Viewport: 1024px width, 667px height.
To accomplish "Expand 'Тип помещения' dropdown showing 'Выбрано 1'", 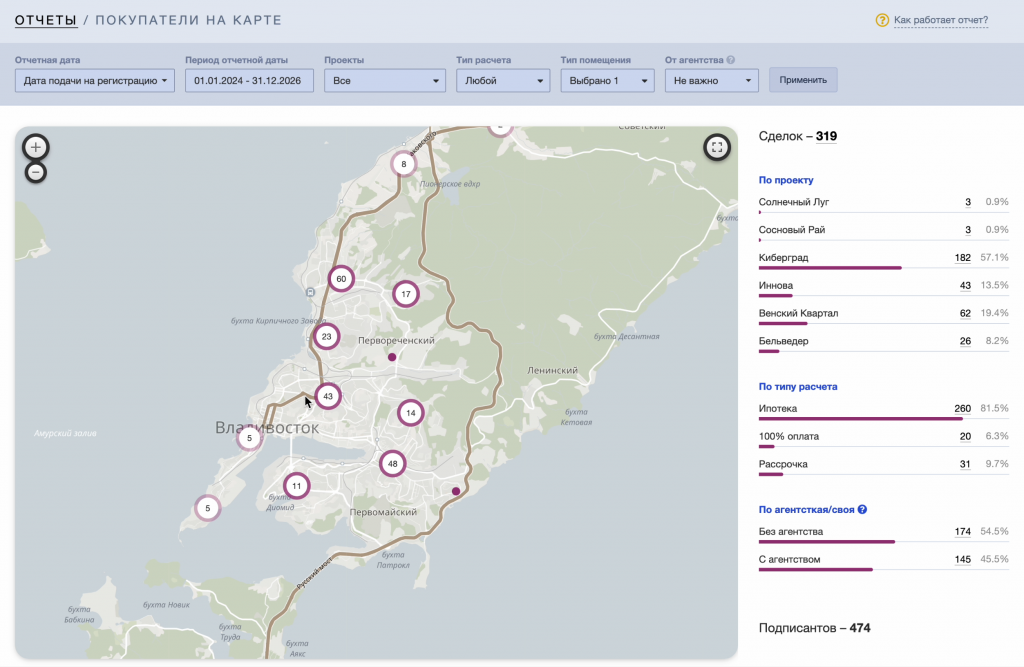I will 607,81.
